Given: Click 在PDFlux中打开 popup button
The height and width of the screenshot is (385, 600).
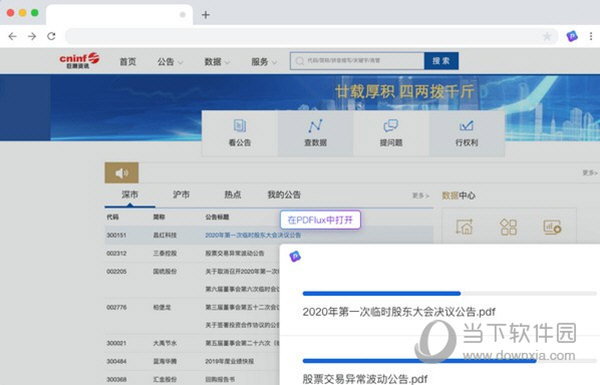Looking at the screenshot, I should point(320,220).
